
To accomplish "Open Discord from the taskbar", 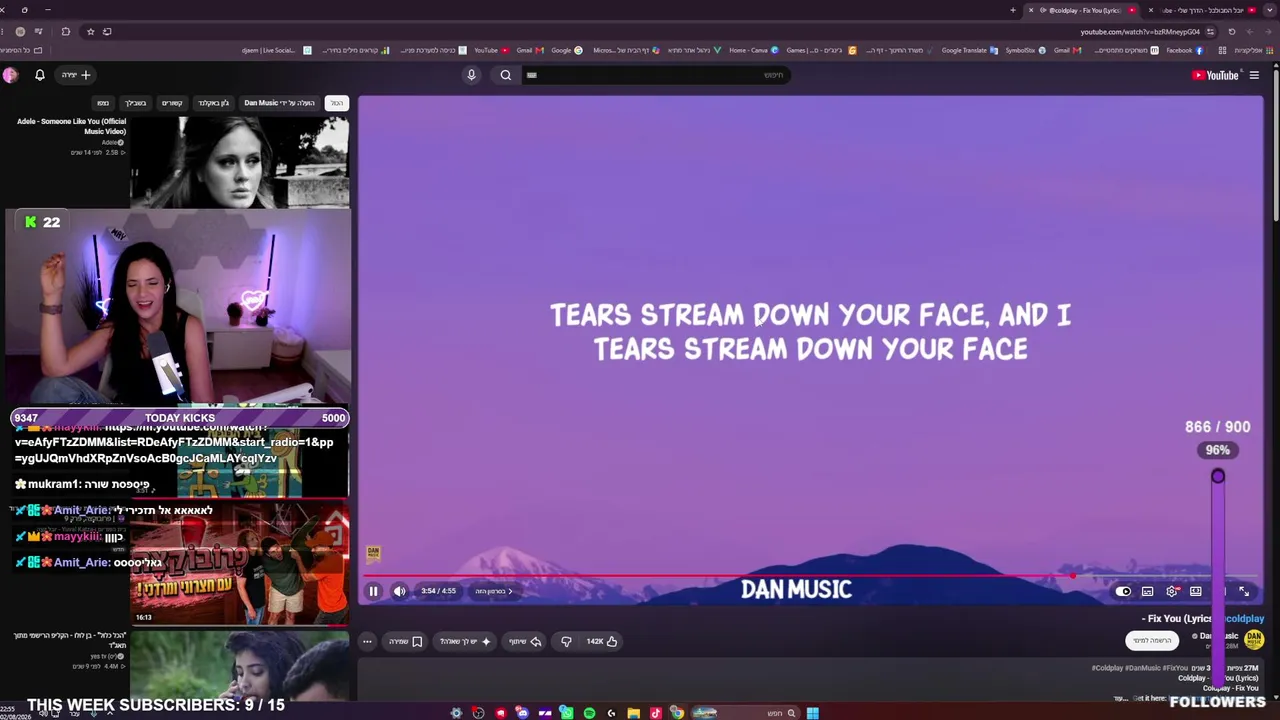I will [x=522, y=713].
